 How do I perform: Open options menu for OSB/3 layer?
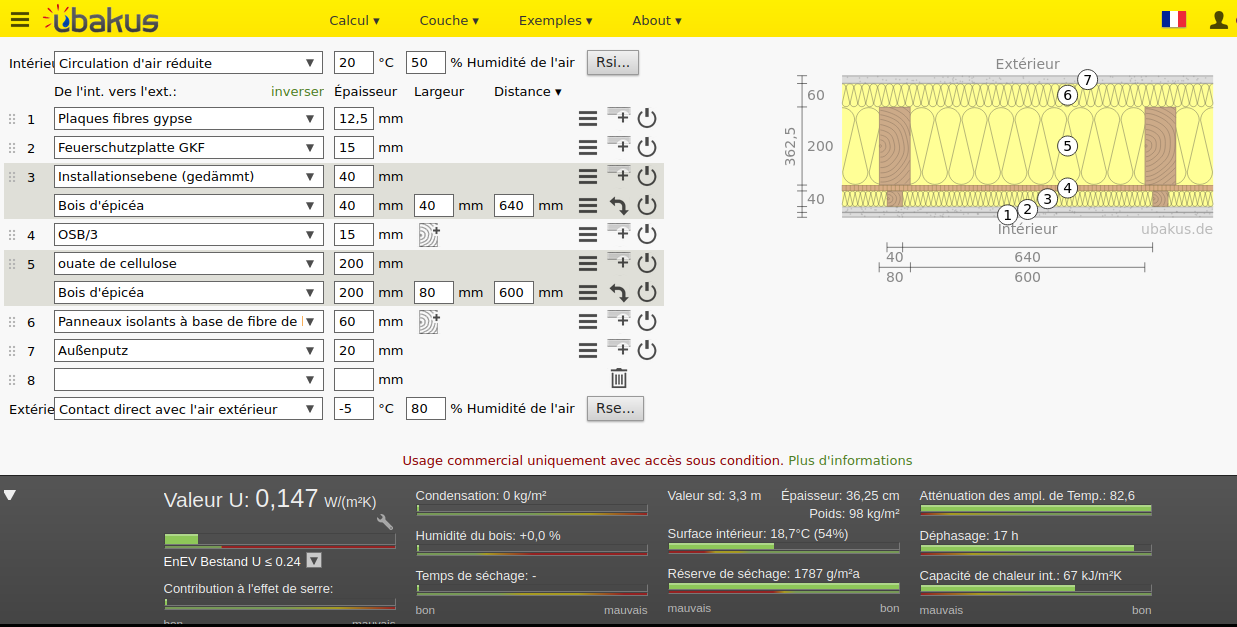[588, 234]
